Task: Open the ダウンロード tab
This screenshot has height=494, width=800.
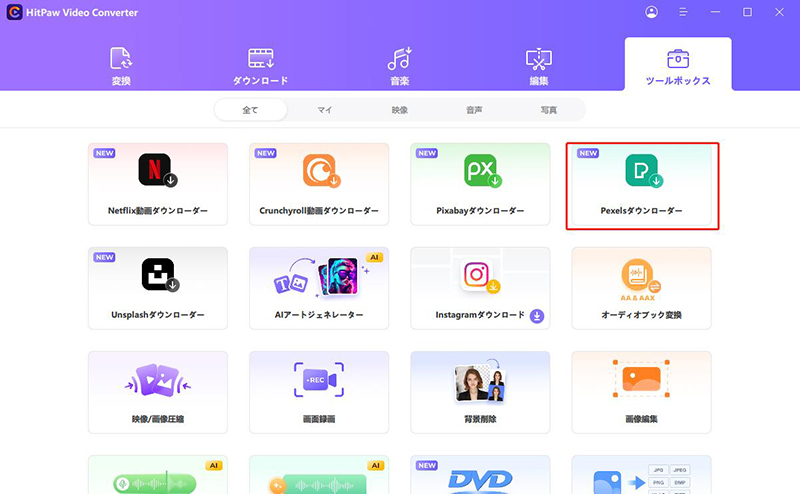Action: (261, 65)
